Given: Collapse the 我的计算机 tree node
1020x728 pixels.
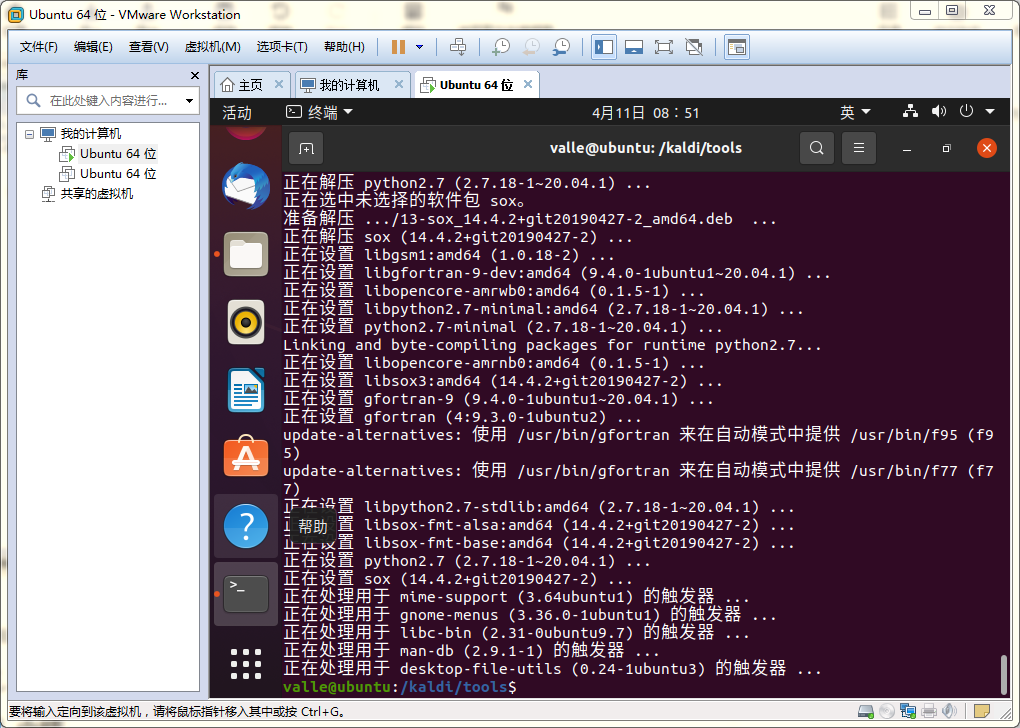Looking at the screenshot, I should (x=29, y=134).
